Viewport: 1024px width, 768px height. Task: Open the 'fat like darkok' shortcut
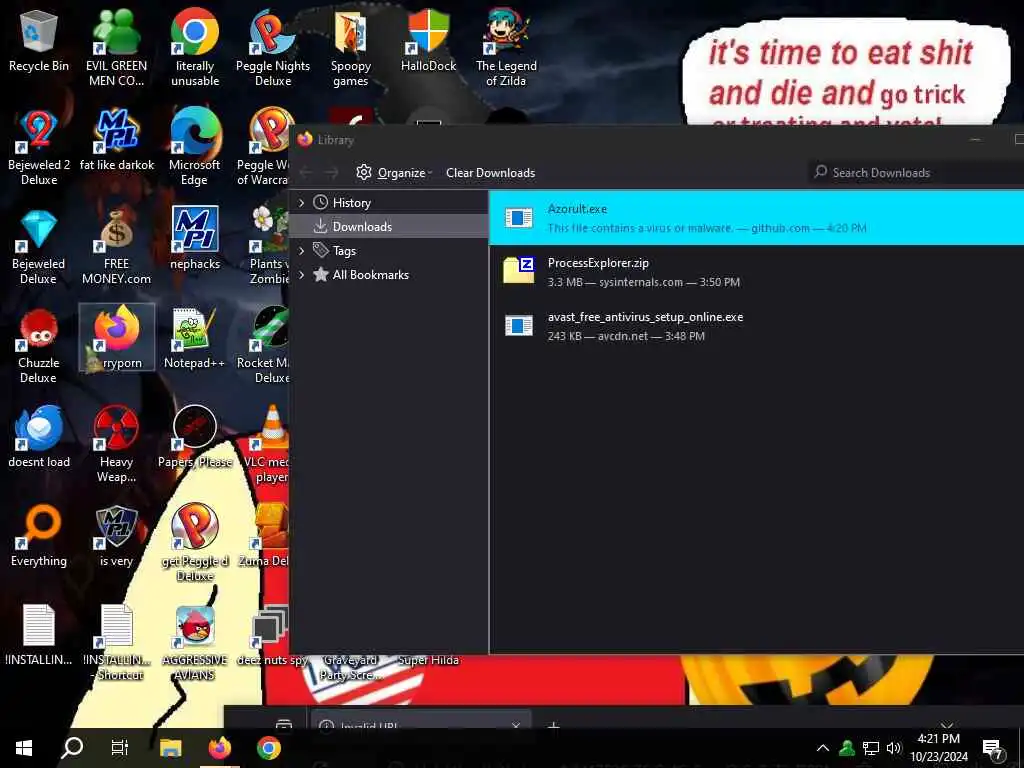[x=116, y=140]
